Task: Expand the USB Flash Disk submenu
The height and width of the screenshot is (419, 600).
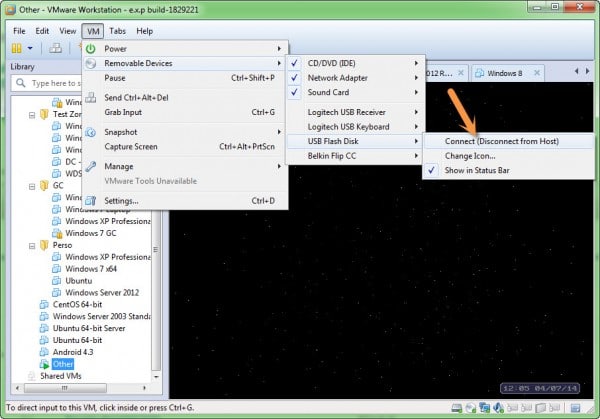Action: (355, 141)
